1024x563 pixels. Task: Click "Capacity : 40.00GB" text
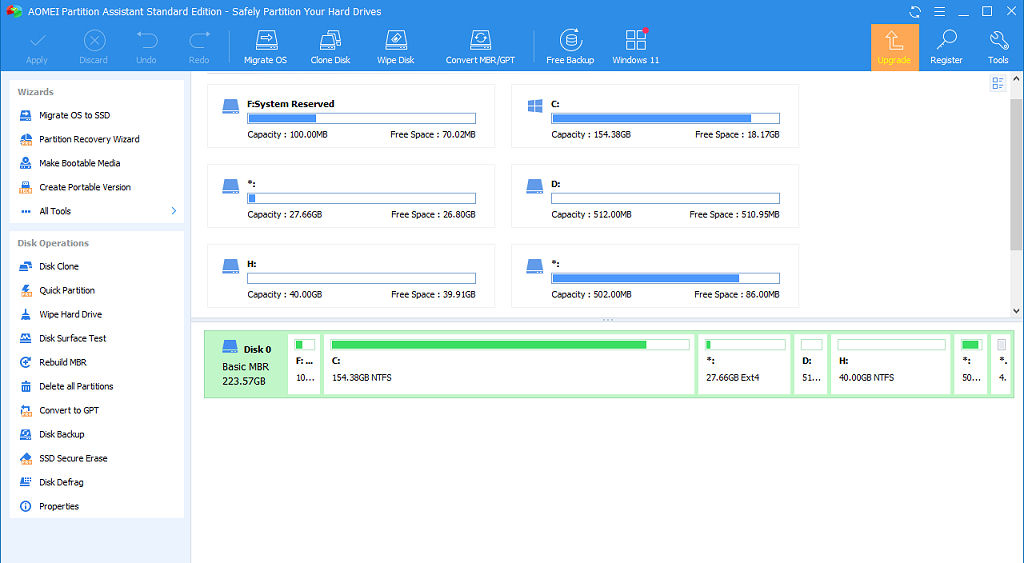(x=285, y=295)
